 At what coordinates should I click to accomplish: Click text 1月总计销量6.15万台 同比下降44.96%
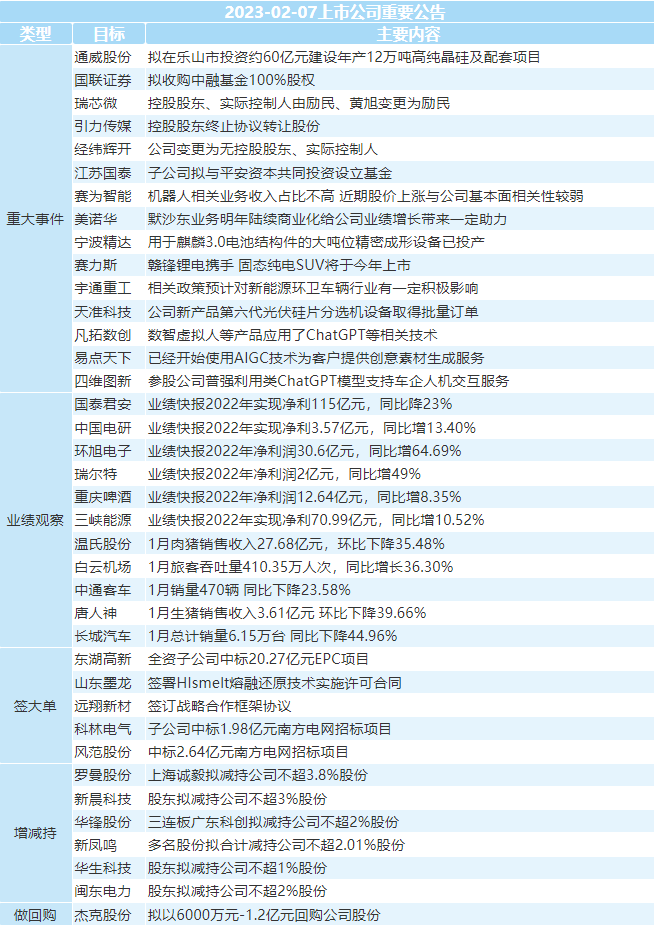coord(272,635)
